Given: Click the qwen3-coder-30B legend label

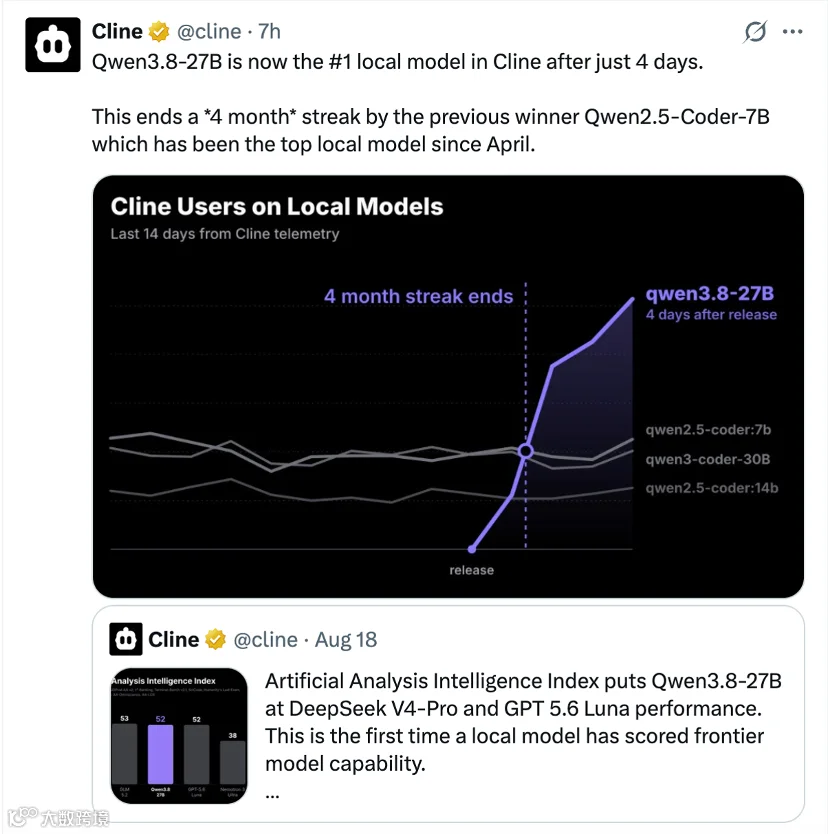Looking at the screenshot, I should (707, 459).
